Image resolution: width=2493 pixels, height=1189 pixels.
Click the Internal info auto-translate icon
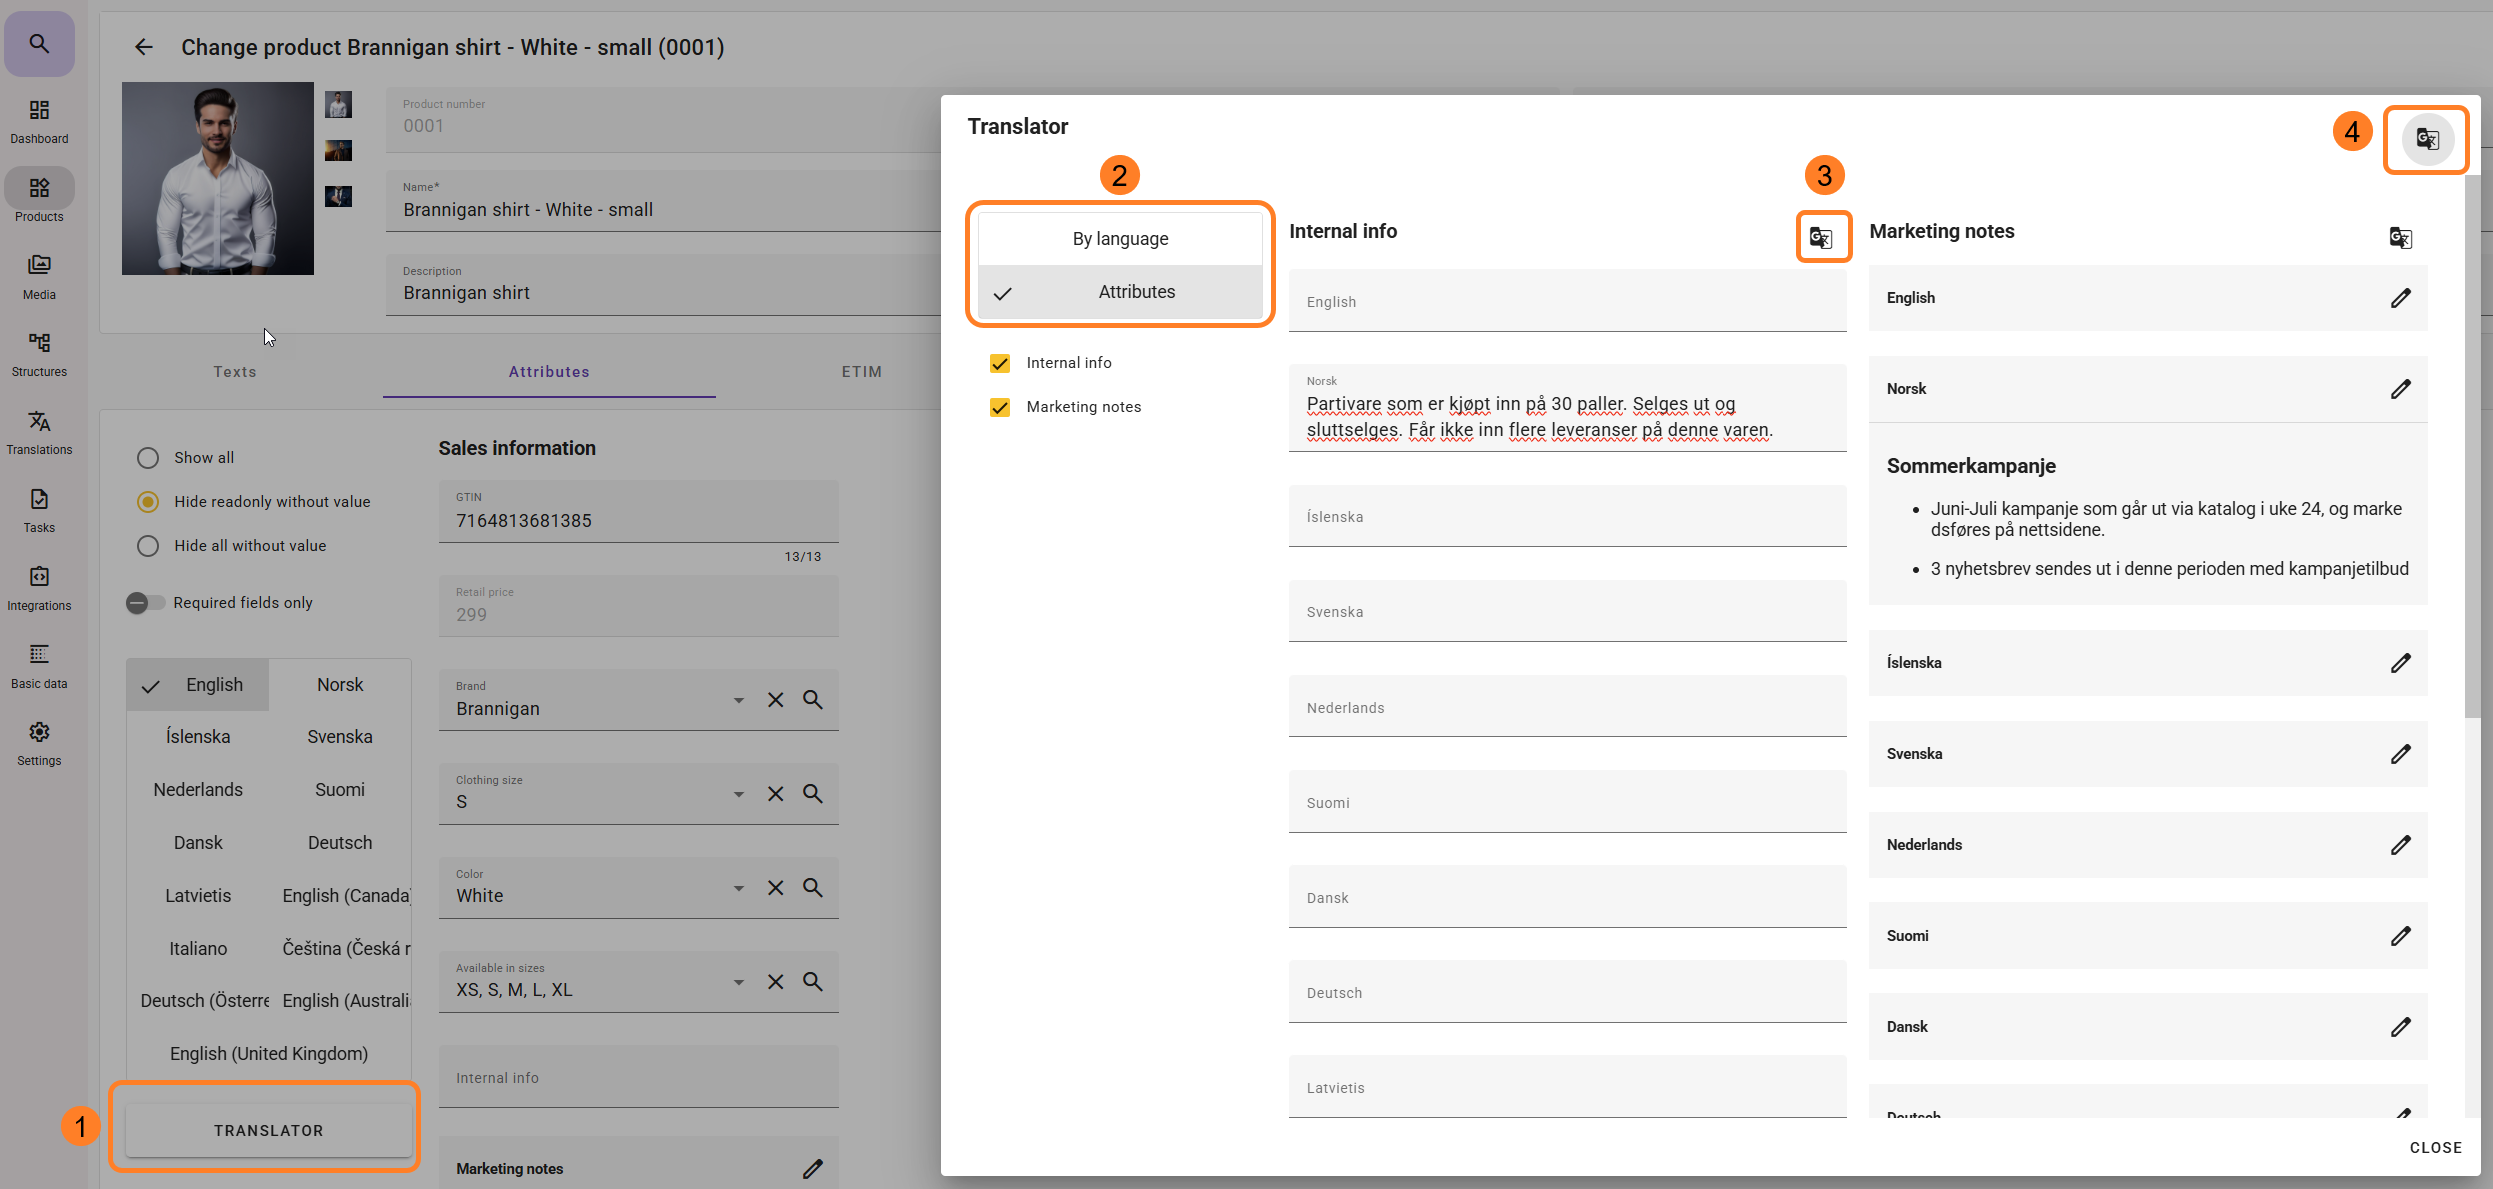1821,238
